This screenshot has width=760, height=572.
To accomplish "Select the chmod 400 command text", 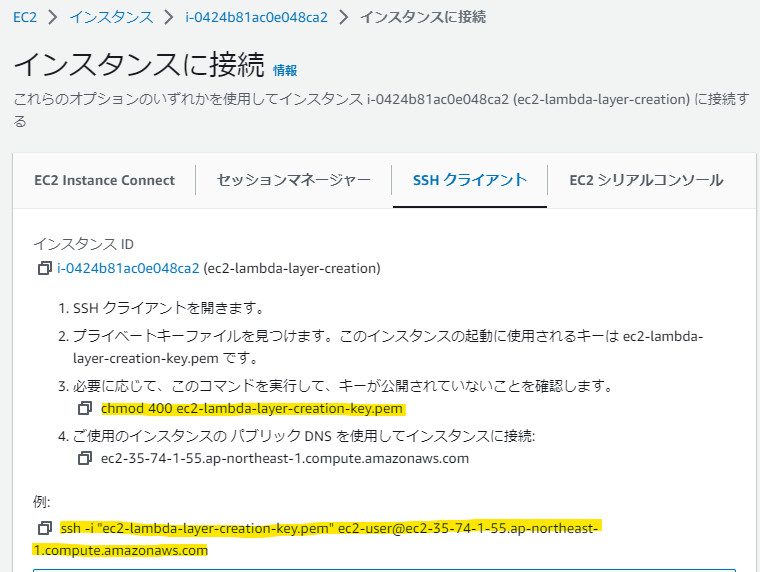I will coord(252,409).
